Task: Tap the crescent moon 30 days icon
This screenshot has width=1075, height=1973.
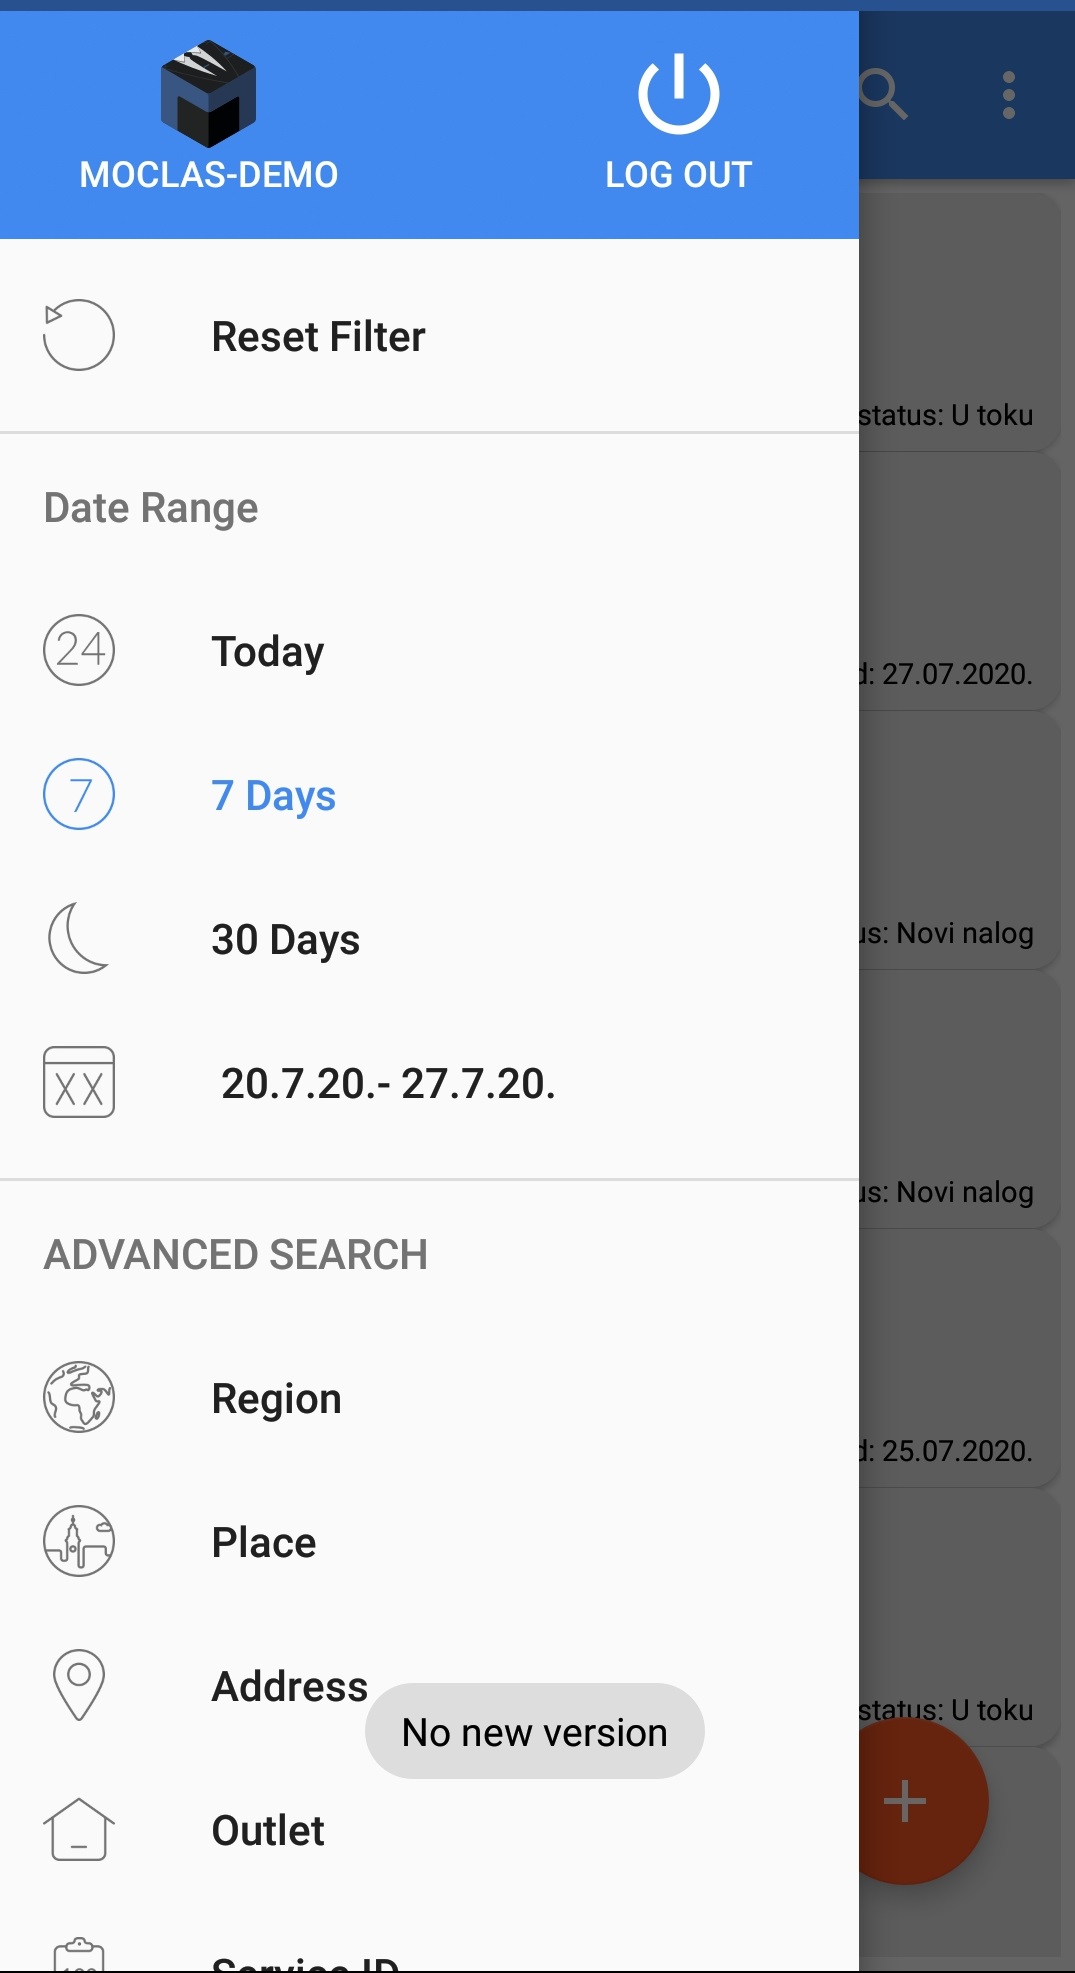Action: click(x=78, y=938)
